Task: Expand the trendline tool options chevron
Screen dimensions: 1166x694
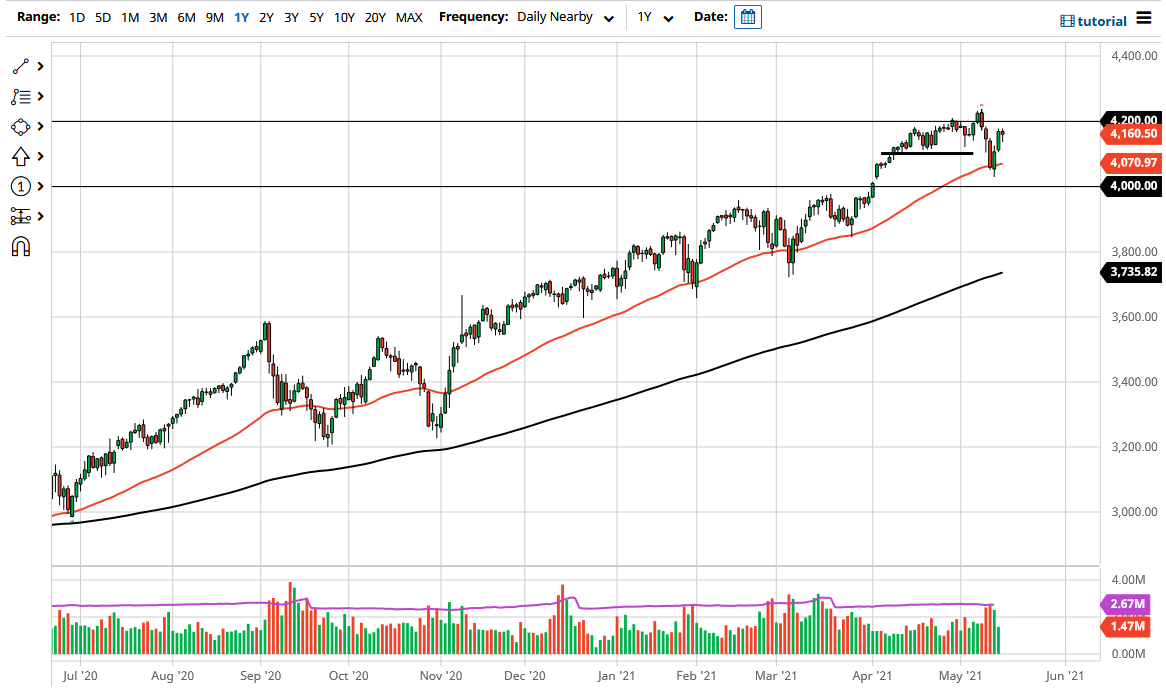Action: tap(40, 66)
